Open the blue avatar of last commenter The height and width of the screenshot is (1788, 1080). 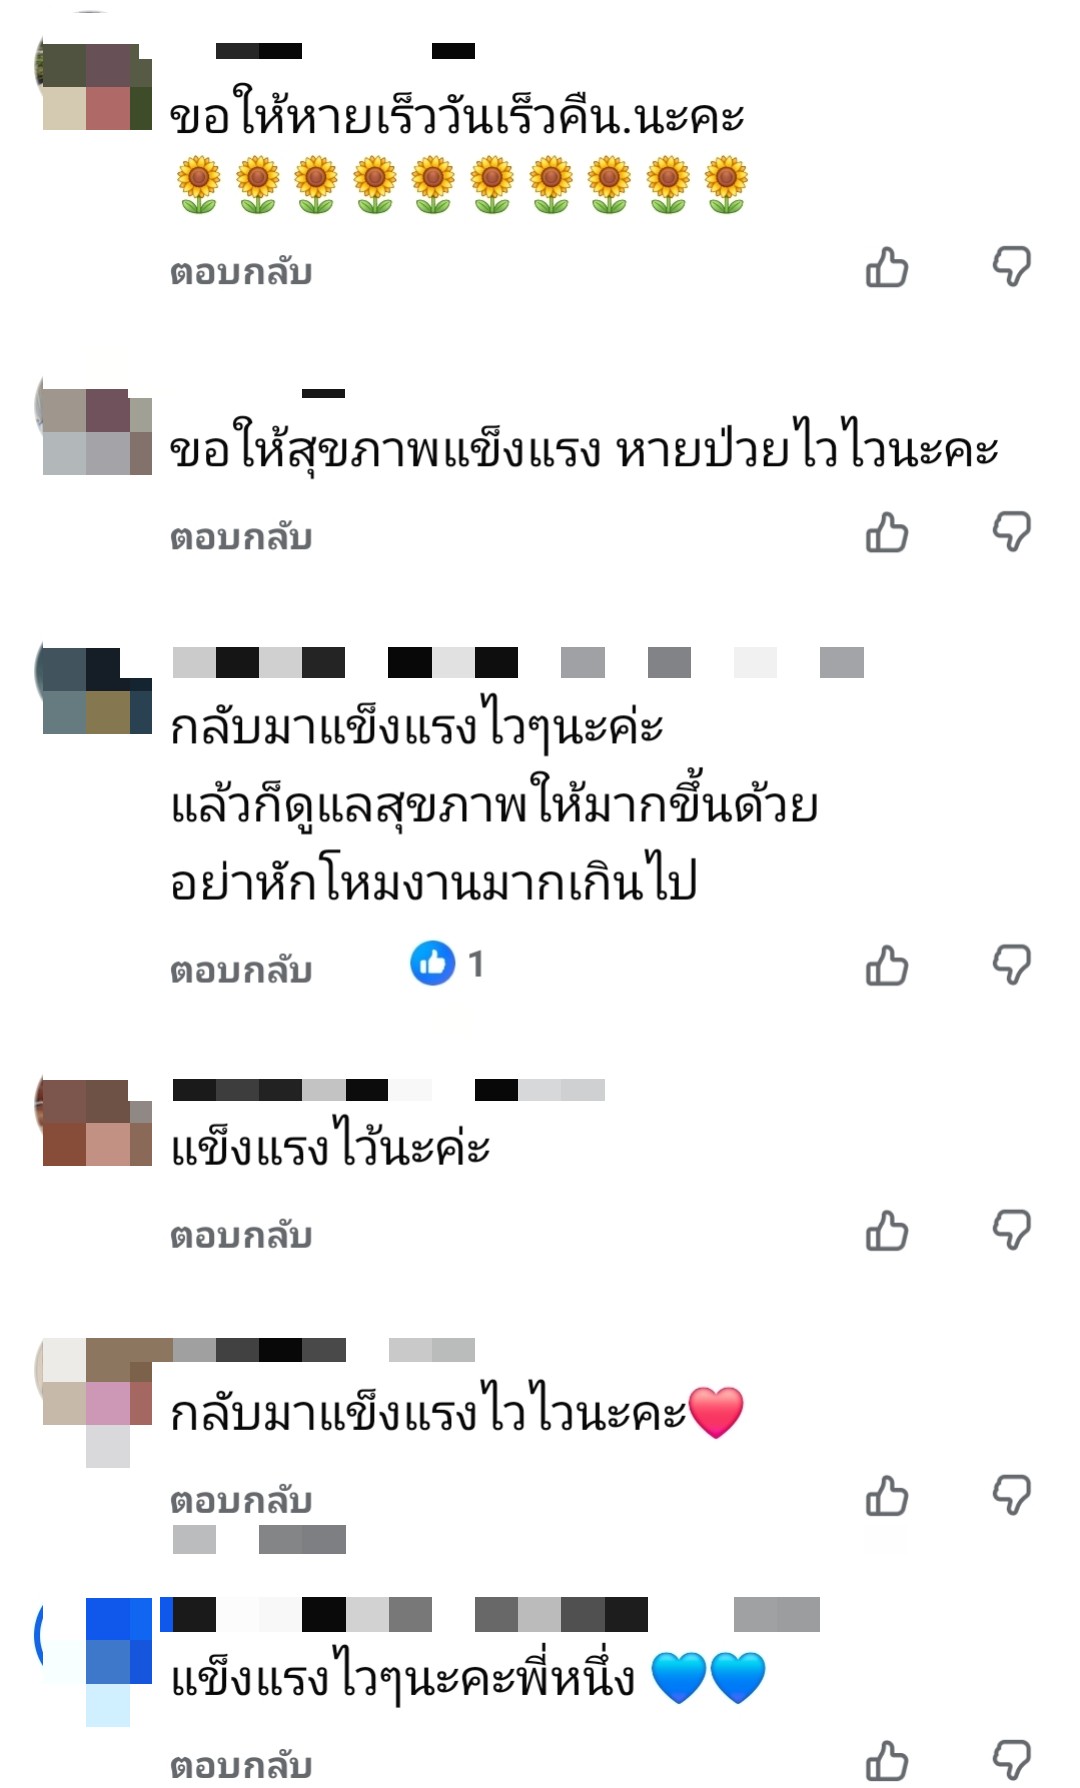pyautogui.click(x=94, y=1660)
